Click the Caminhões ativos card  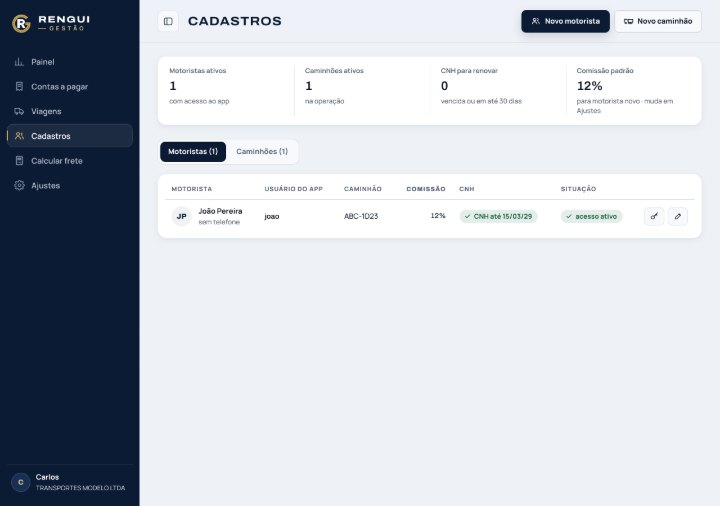click(362, 90)
